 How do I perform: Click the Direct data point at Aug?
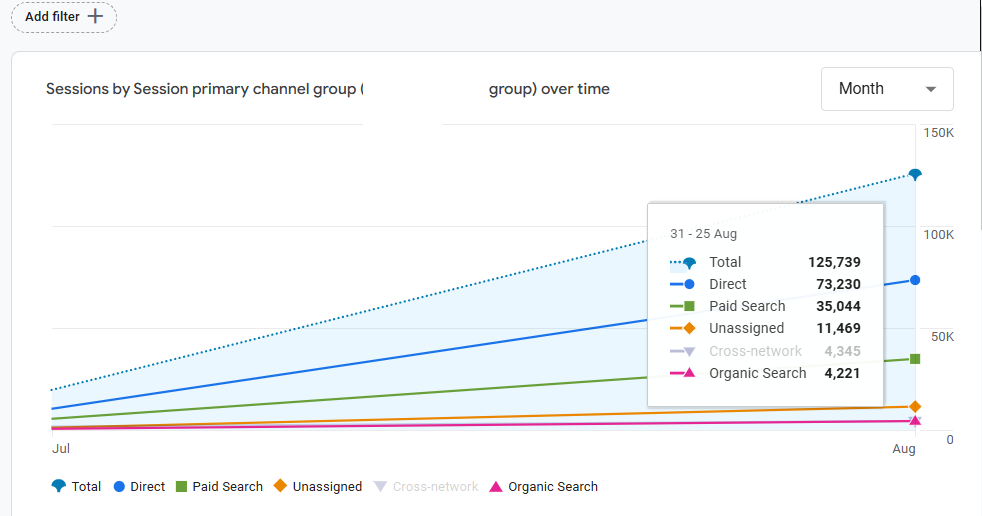pos(915,280)
